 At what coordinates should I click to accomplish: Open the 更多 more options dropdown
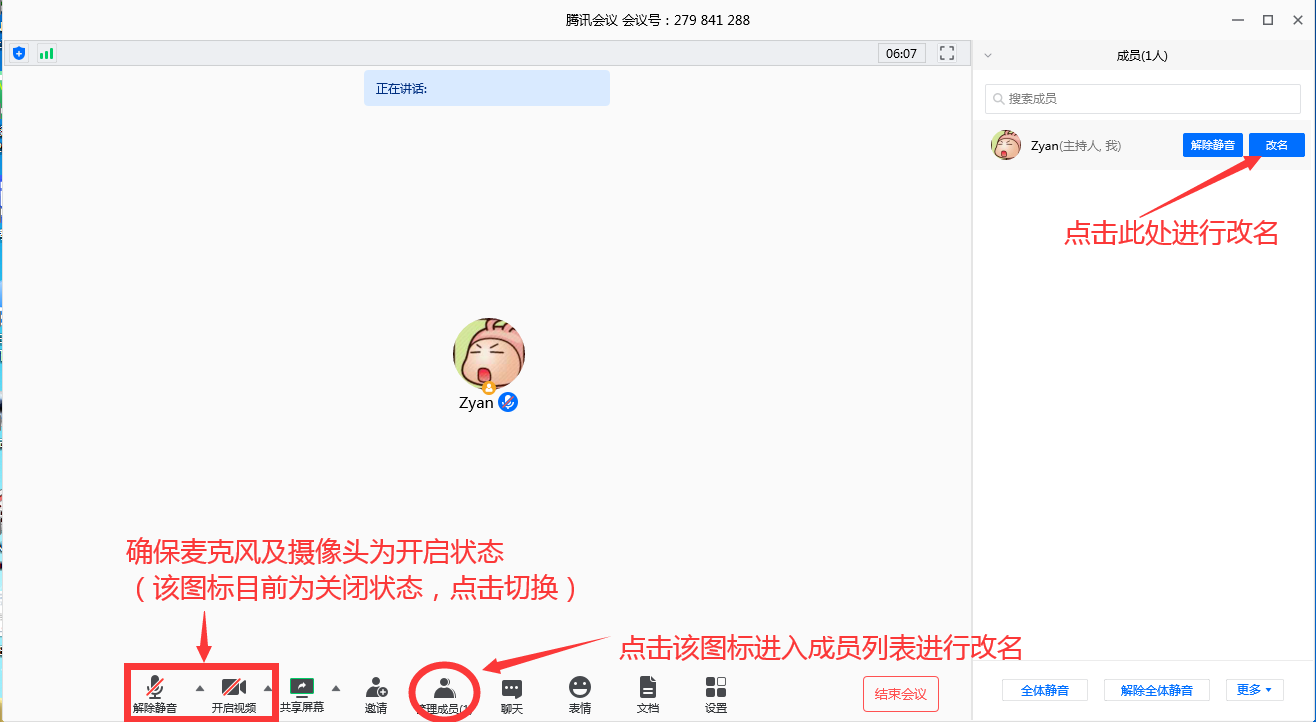click(1254, 689)
